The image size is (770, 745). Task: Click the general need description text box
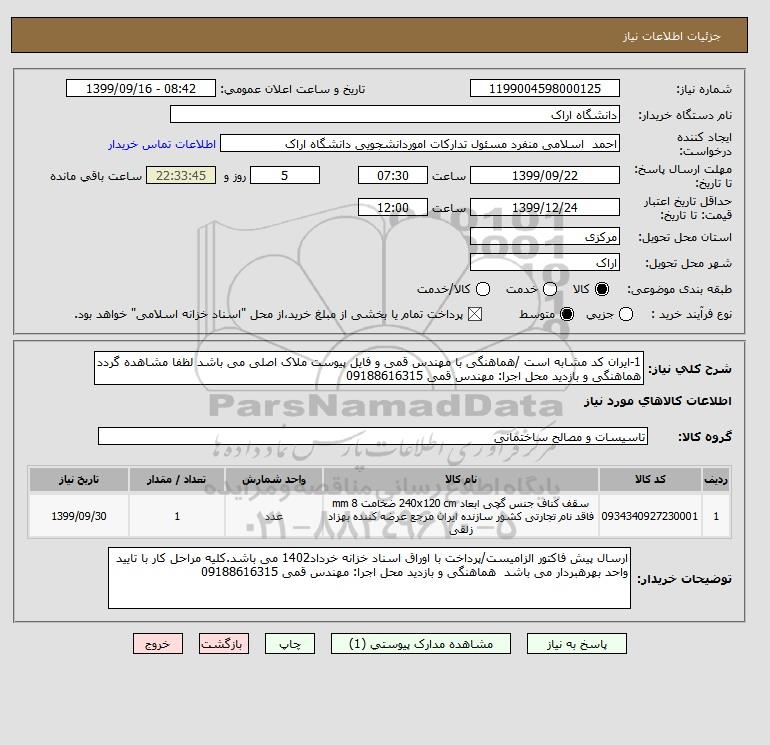tap(369, 368)
